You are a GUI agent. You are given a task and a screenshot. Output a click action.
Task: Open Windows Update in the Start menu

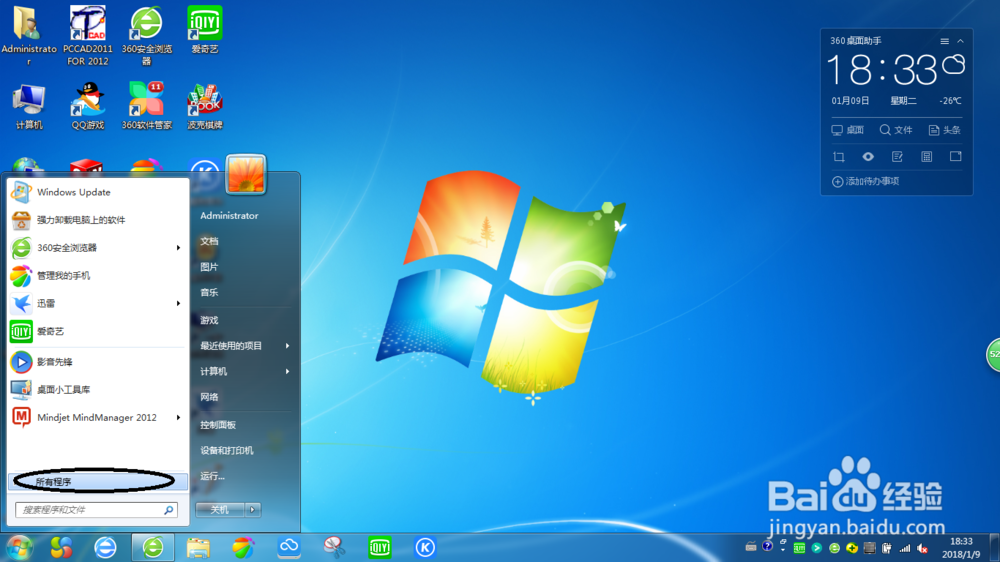[x=98, y=192]
